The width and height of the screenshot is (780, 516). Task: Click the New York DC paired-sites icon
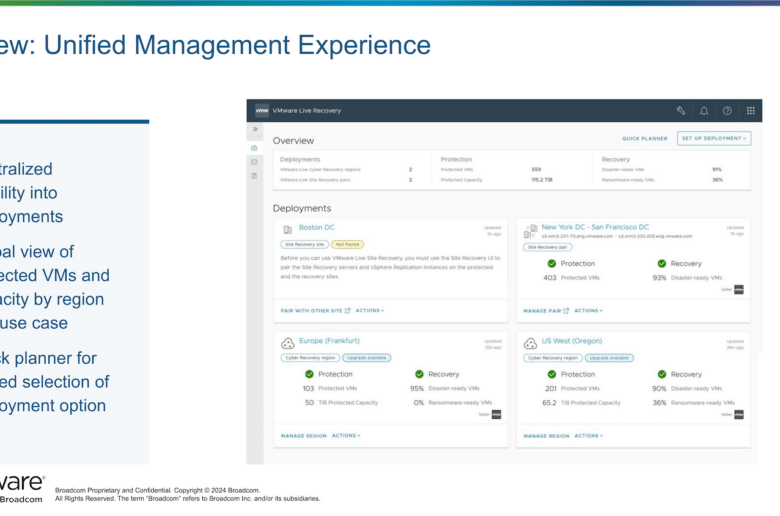[x=531, y=230]
